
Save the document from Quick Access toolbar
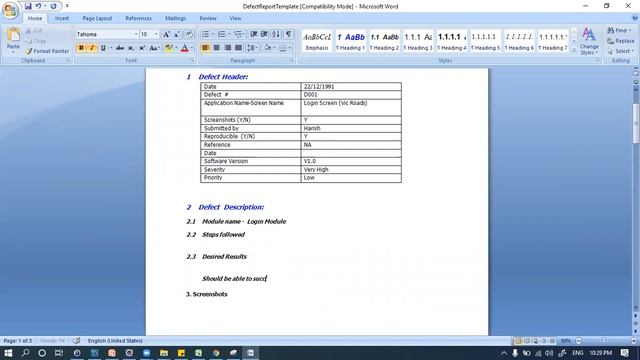pyautogui.click(x=28, y=6)
